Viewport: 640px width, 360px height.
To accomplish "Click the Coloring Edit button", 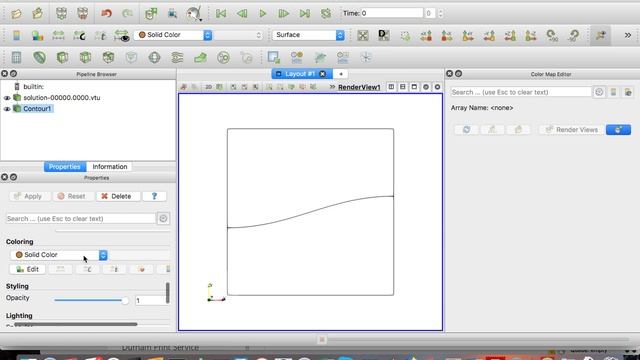I will coord(27,269).
